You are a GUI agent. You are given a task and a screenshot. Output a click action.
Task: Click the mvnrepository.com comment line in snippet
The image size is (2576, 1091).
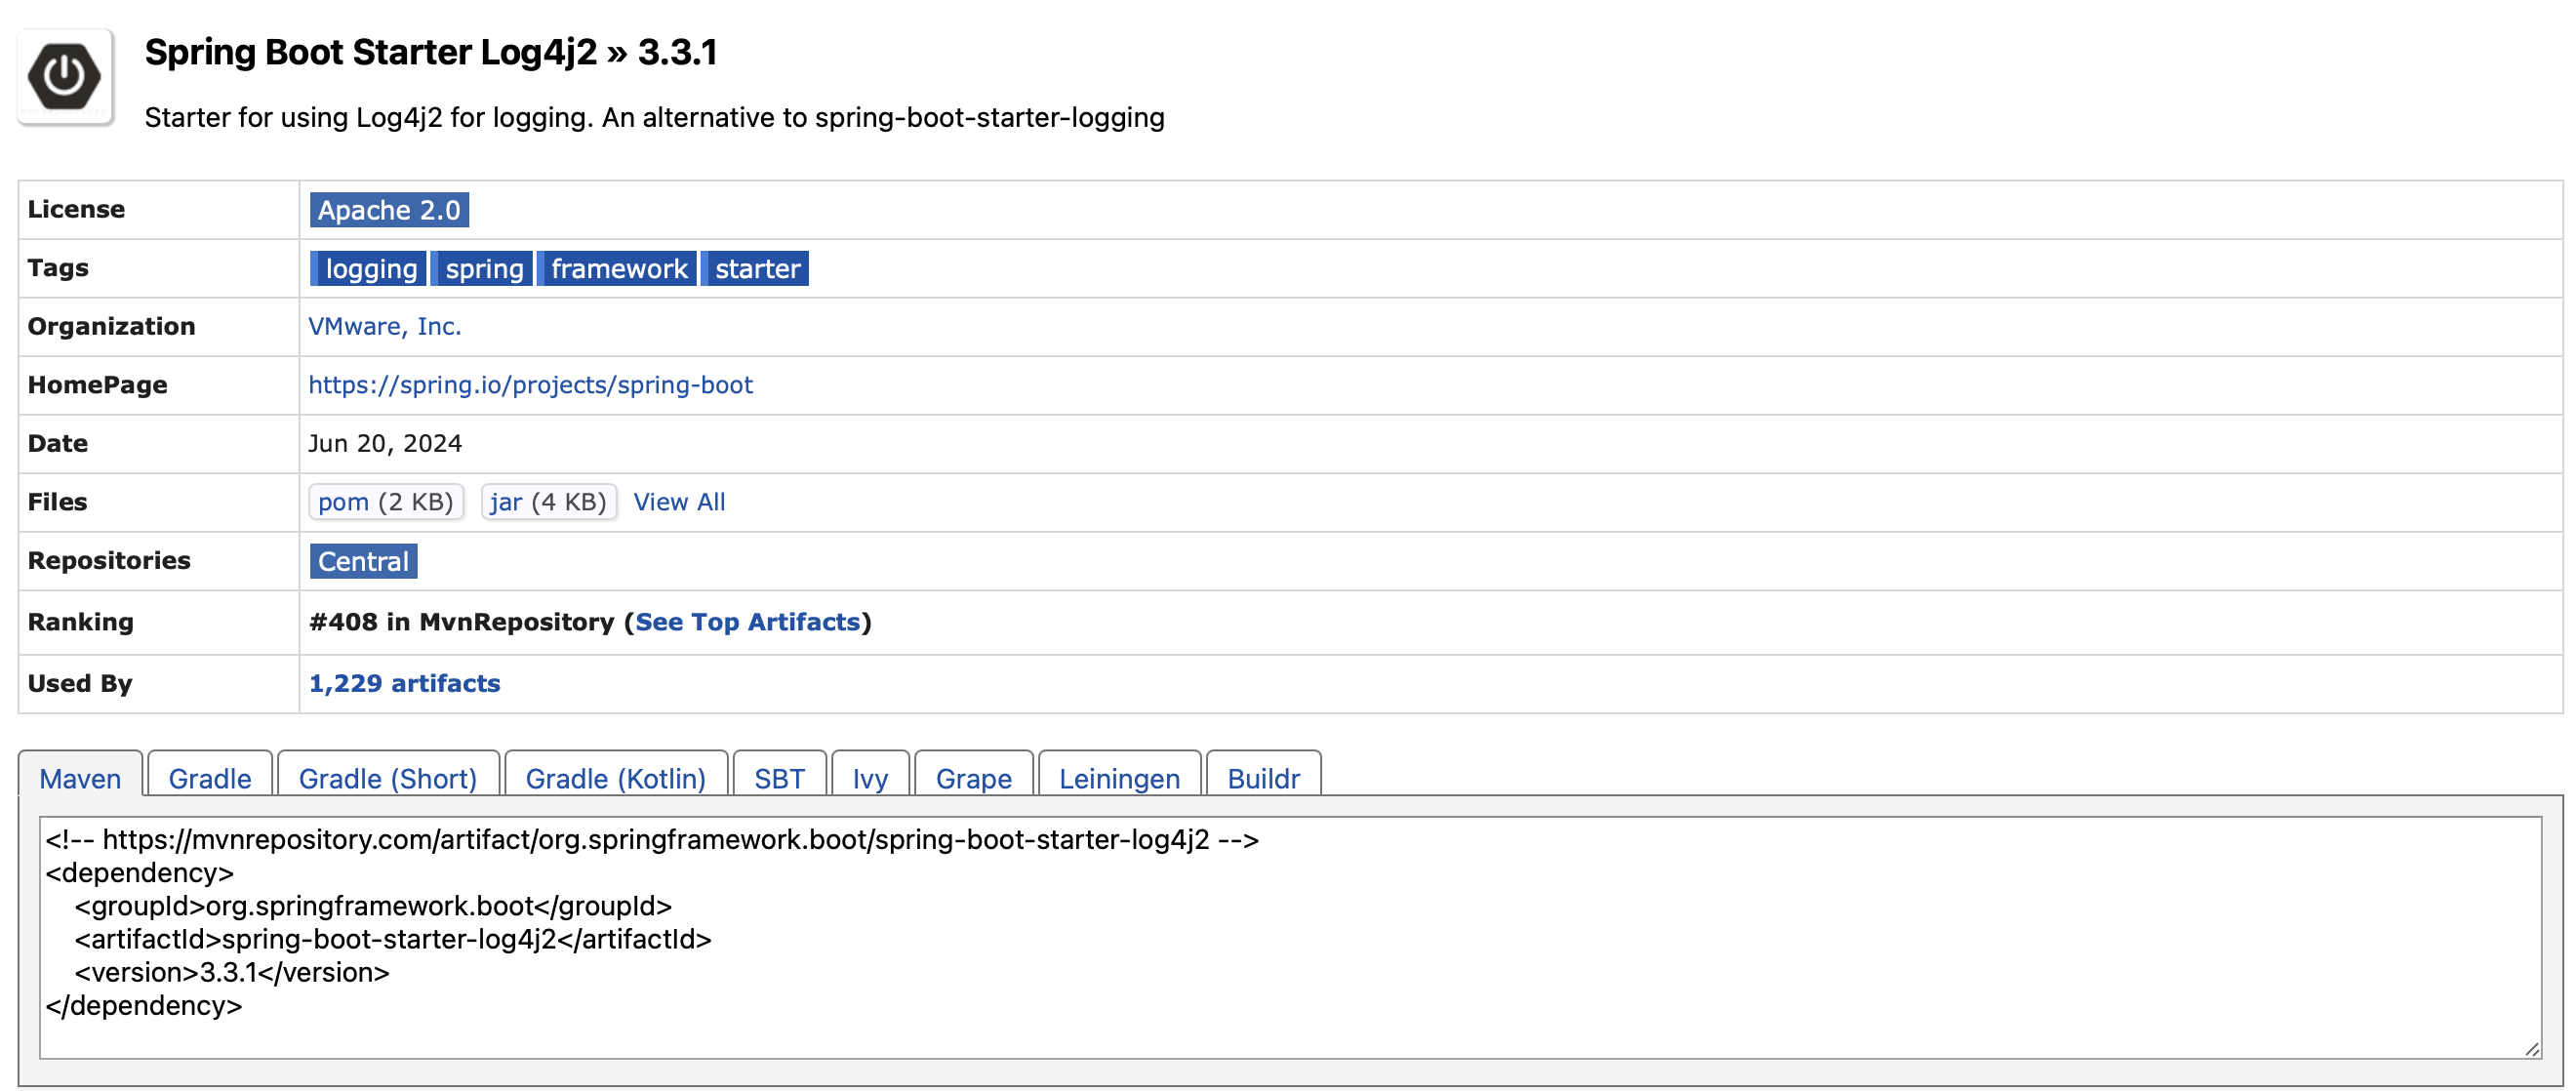coord(652,840)
